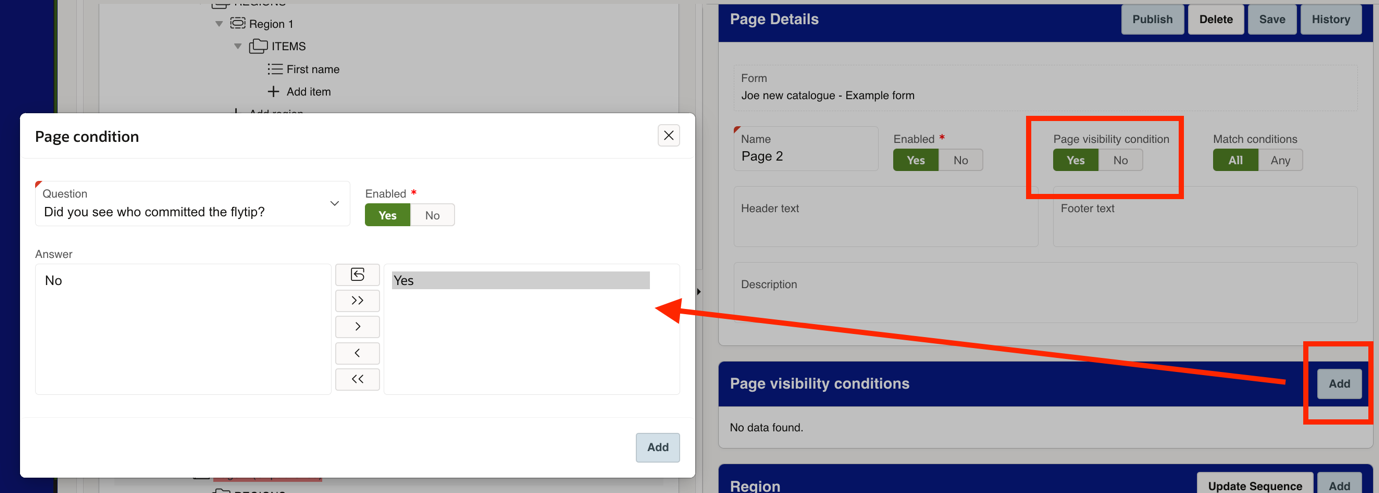Collapse the ITEMS folder node
The image size is (1379, 493).
pyautogui.click(x=238, y=46)
